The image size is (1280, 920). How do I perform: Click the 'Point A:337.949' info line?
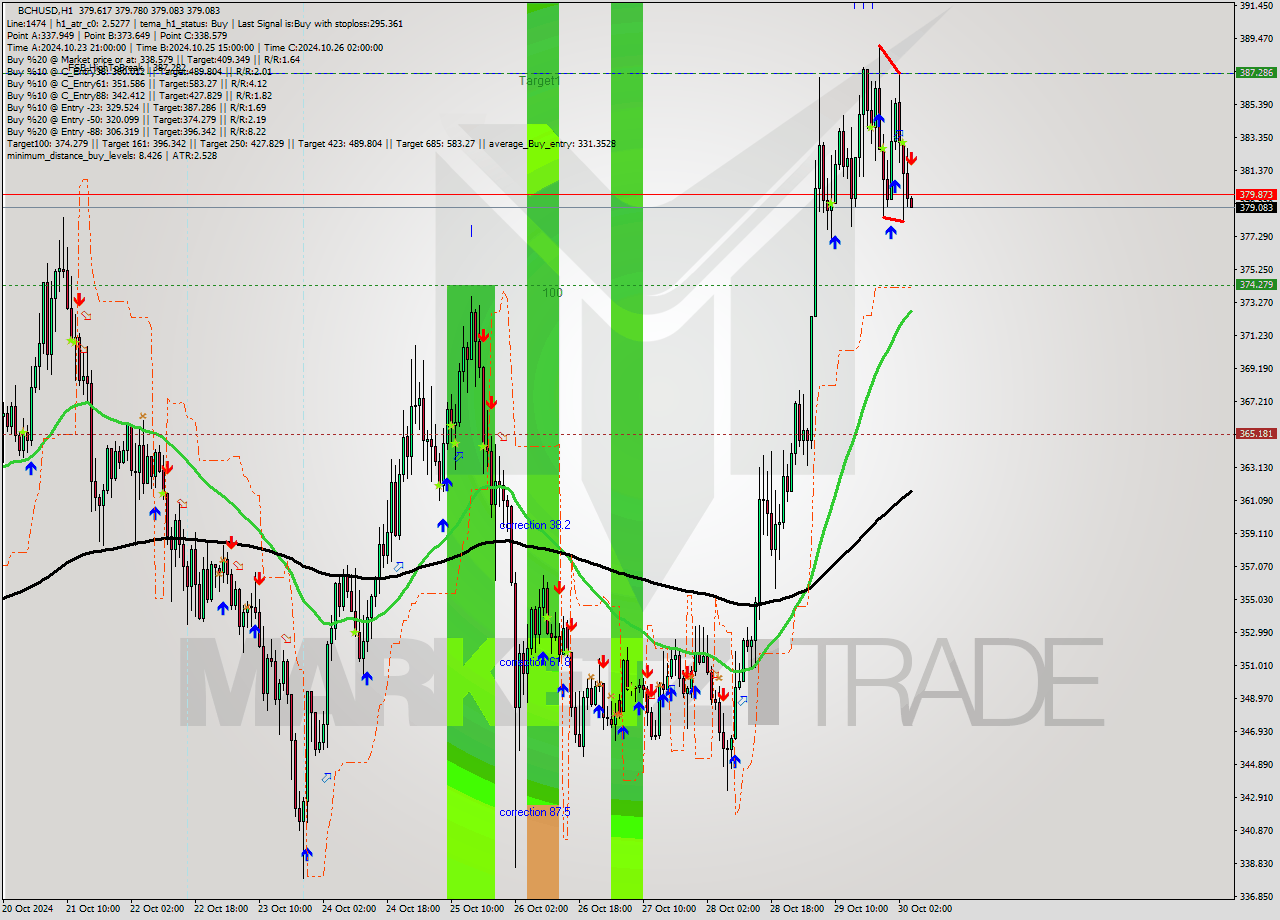[40, 35]
